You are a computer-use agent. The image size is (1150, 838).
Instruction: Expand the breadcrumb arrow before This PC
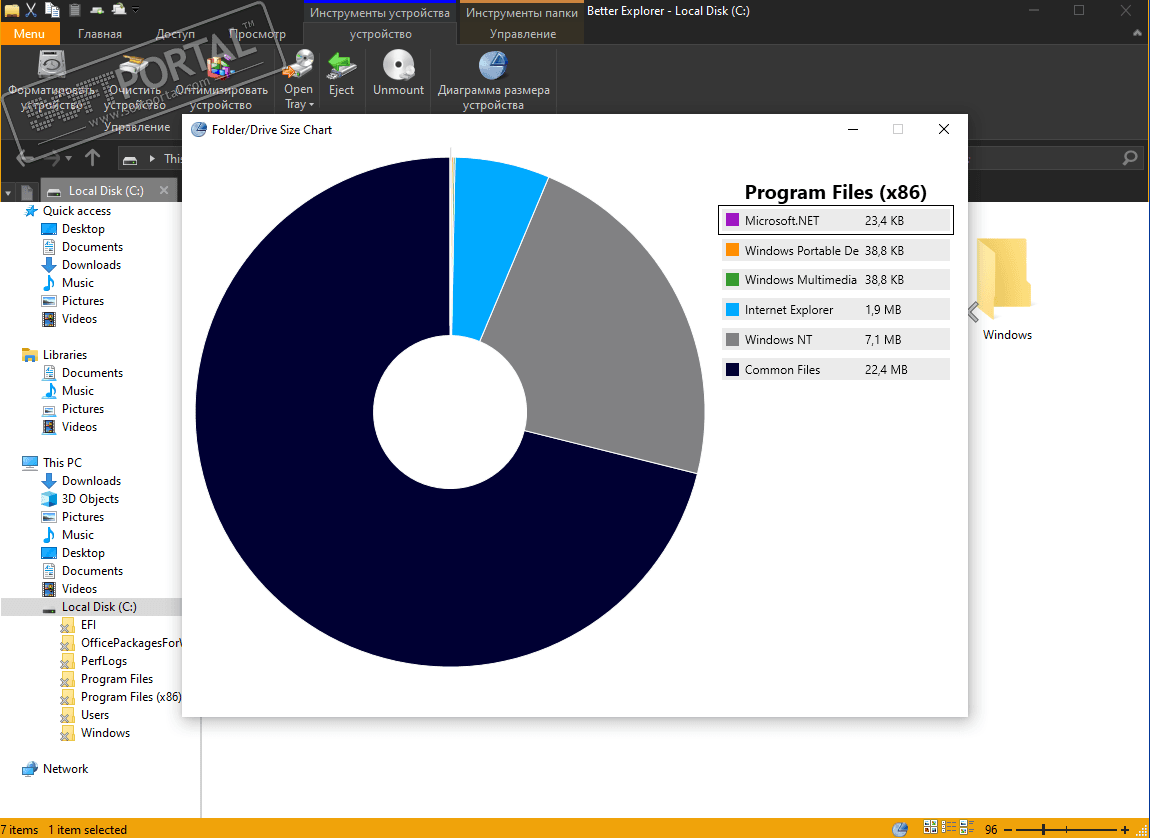(x=153, y=158)
